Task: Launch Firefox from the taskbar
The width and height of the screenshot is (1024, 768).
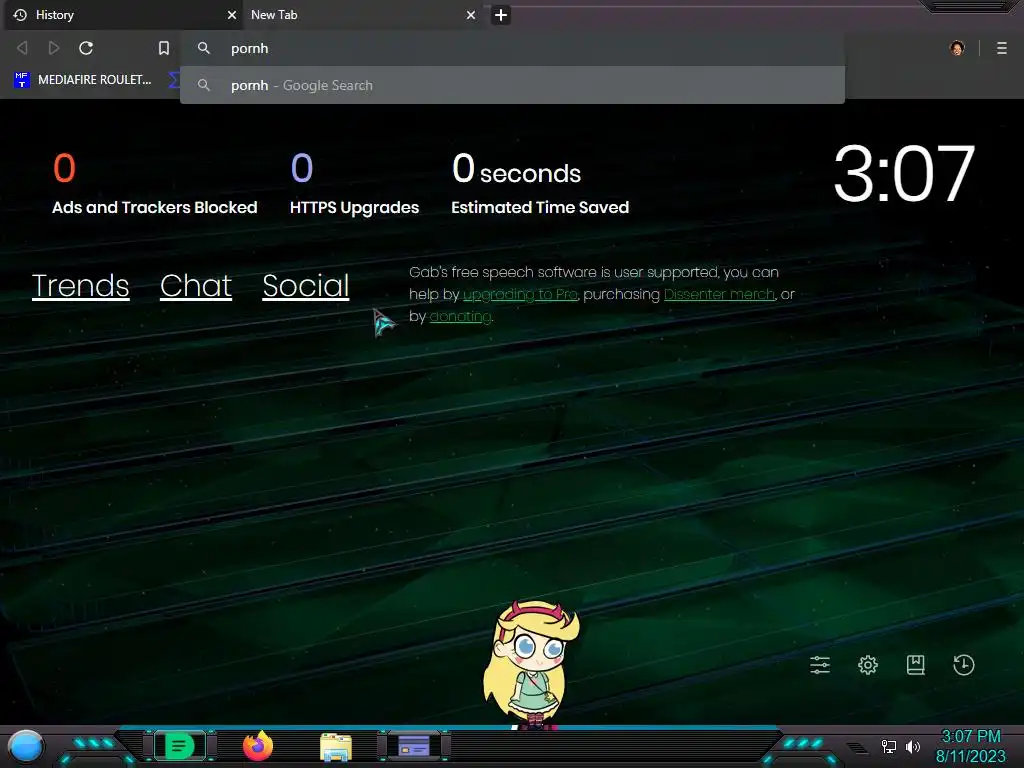Action: coord(258,746)
